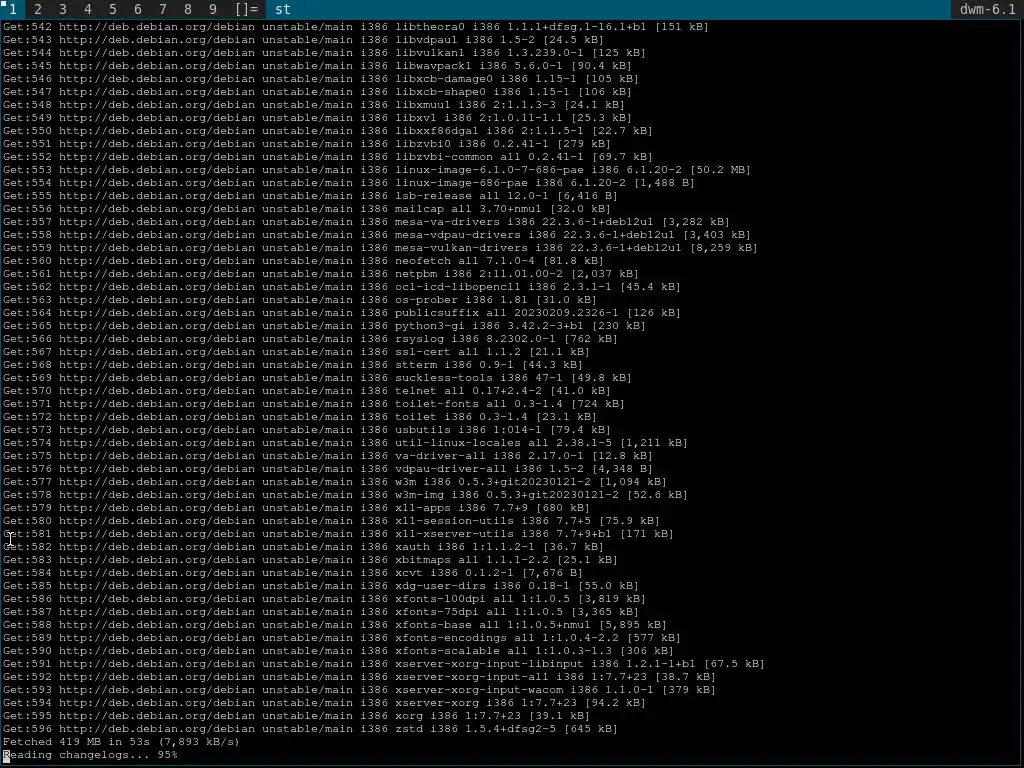
Task: Click the dwm-6.1 status text
Action: 987,9
